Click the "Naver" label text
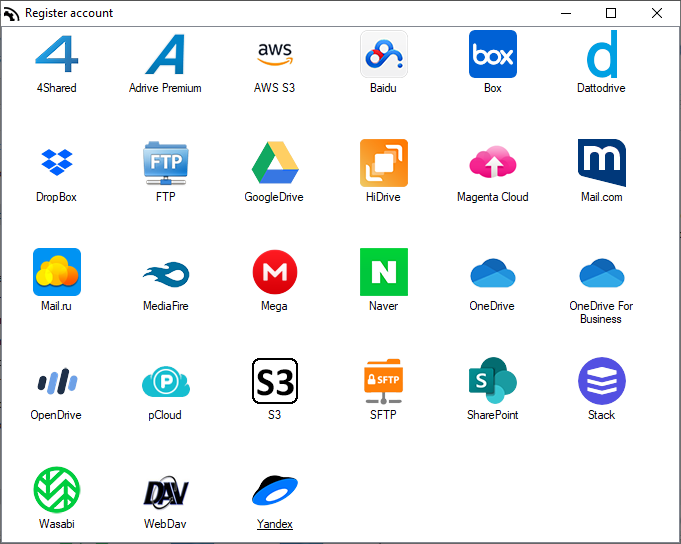Viewport: 681px width, 544px height. 383,306
